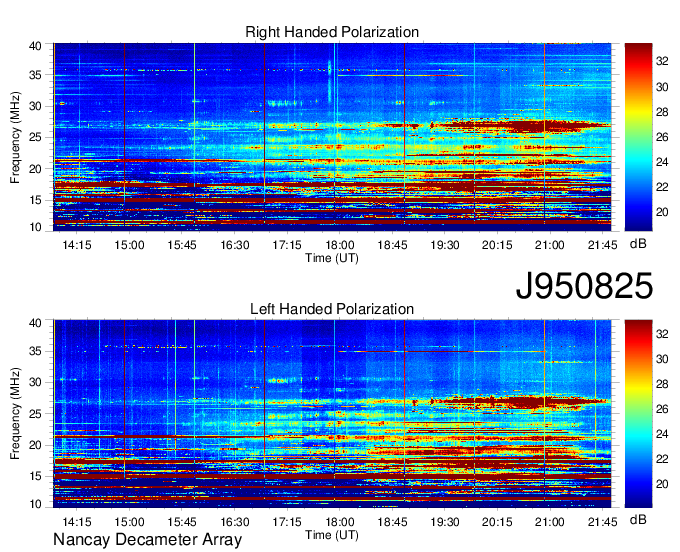The image size is (680, 552).
Task: Click the Time (UT) label under Right Handed plot
Action: [x=332, y=258]
